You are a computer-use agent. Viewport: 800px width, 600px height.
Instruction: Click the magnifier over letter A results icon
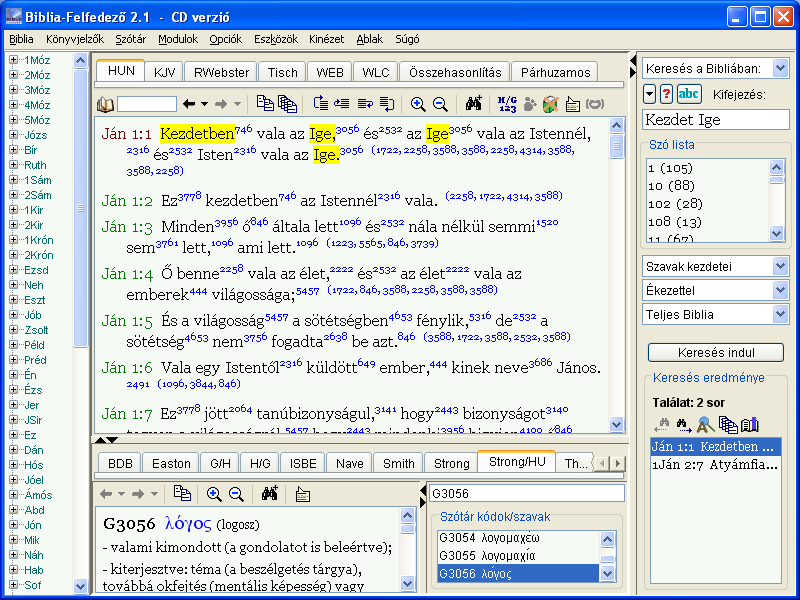click(x=706, y=424)
